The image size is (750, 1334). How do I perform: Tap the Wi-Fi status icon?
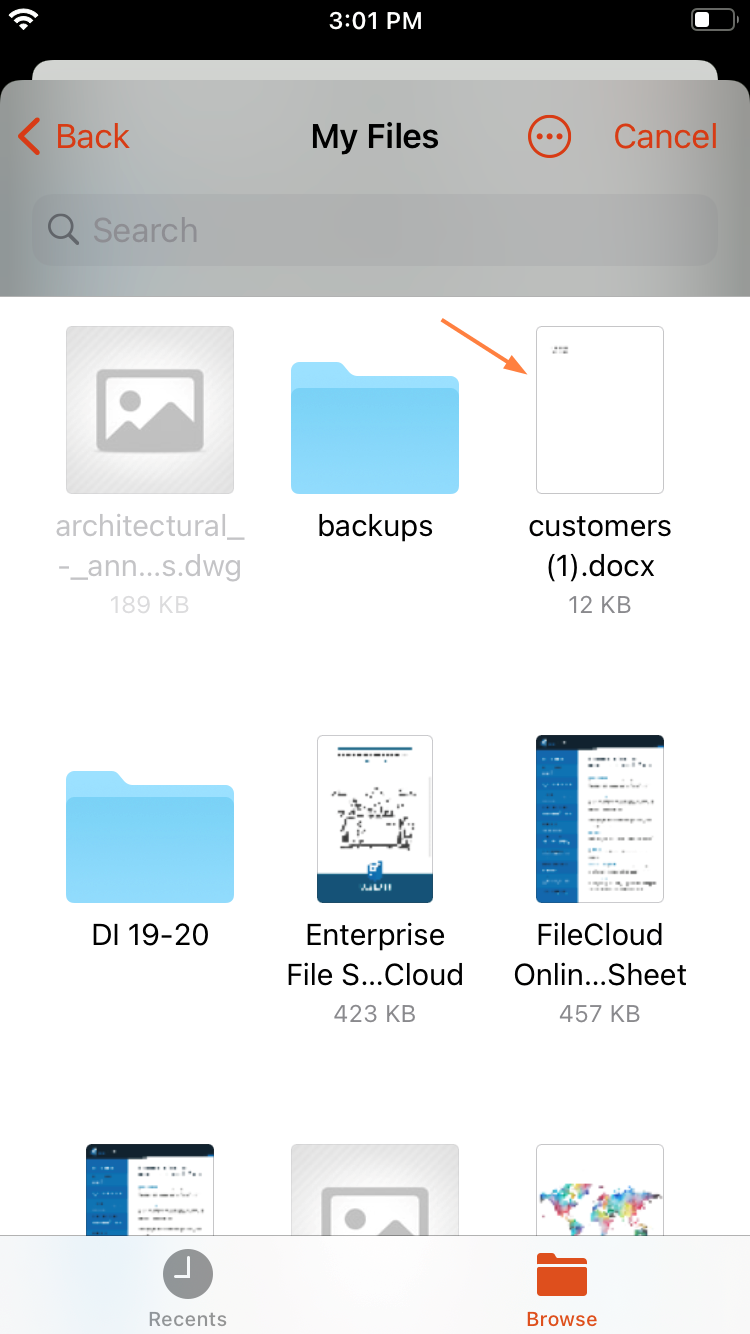(x=22, y=18)
